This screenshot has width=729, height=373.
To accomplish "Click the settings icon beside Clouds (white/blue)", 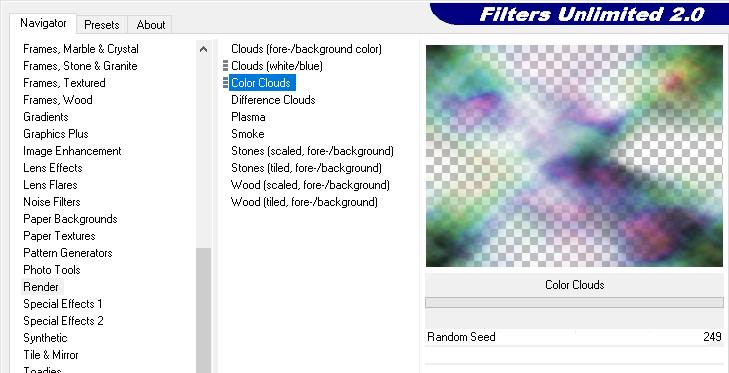I will click(x=225, y=66).
